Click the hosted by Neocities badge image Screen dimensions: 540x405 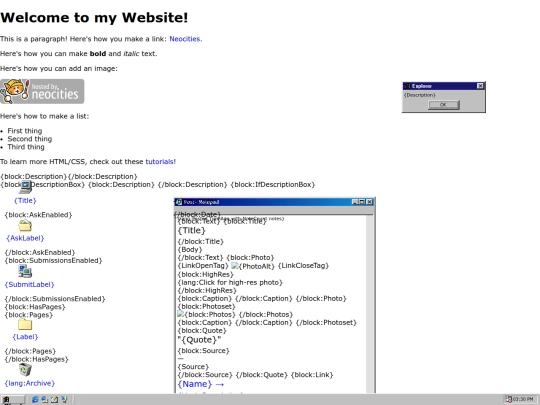(42, 92)
